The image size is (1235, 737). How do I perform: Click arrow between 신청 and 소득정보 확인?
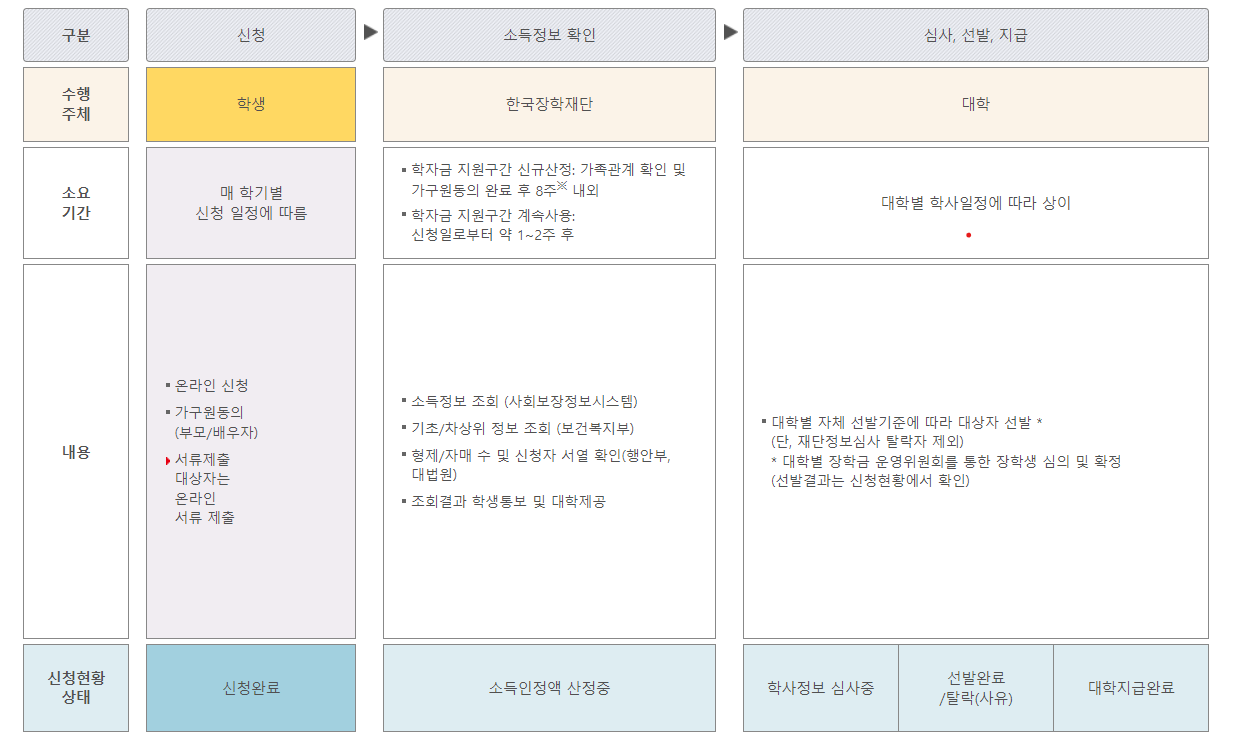[370, 32]
